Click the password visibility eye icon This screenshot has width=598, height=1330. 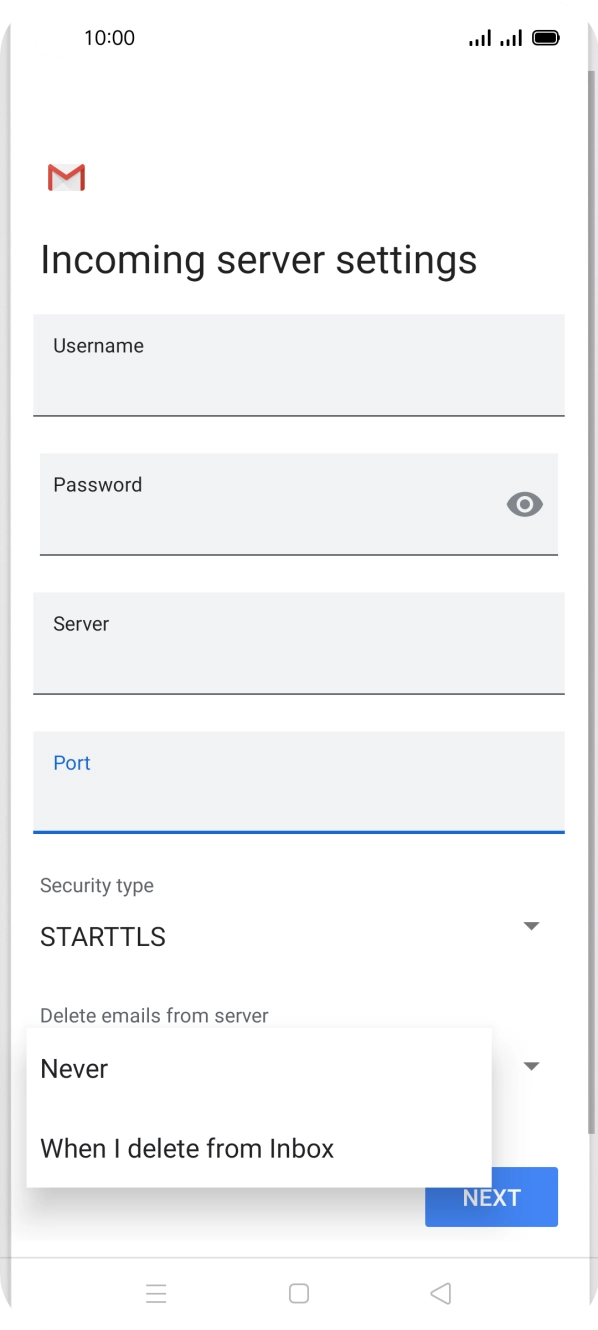coord(524,504)
